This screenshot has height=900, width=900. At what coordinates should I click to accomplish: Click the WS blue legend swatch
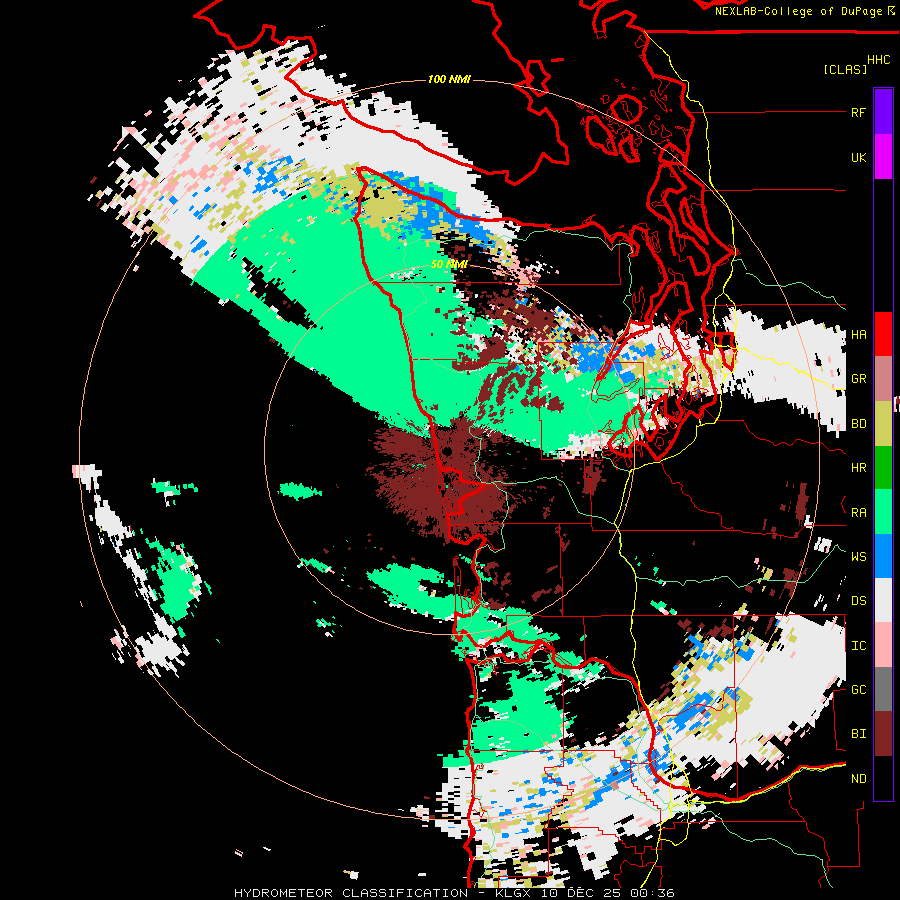(883, 556)
